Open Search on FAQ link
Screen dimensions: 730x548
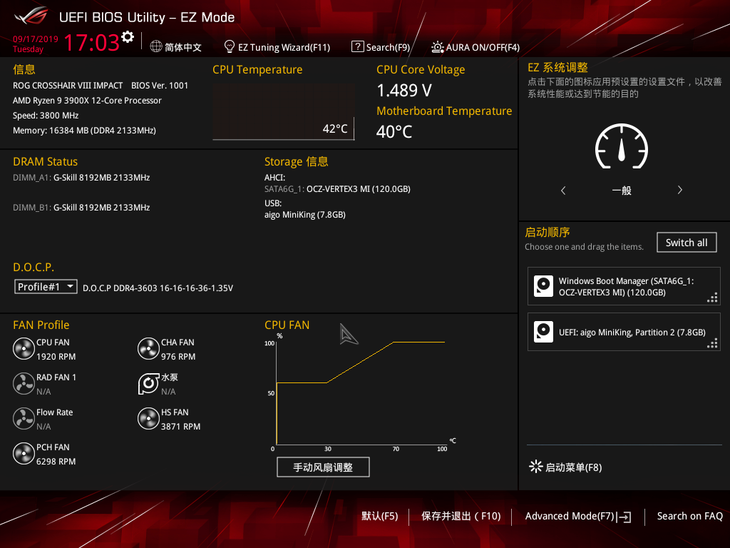[x=690, y=516]
